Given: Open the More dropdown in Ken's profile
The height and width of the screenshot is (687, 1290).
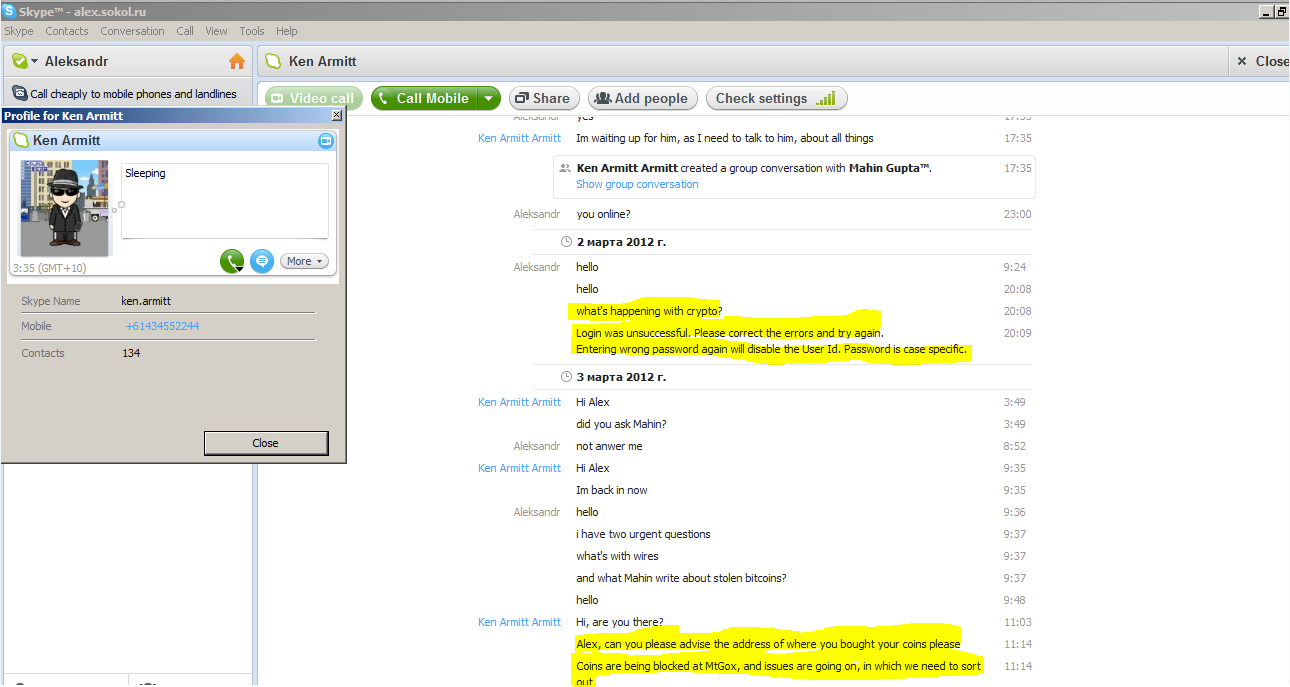Looking at the screenshot, I should (x=304, y=261).
